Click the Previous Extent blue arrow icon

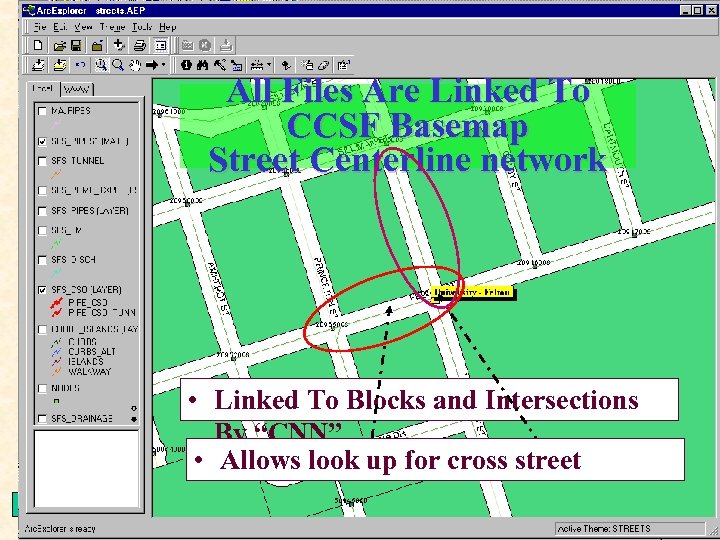[80, 65]
